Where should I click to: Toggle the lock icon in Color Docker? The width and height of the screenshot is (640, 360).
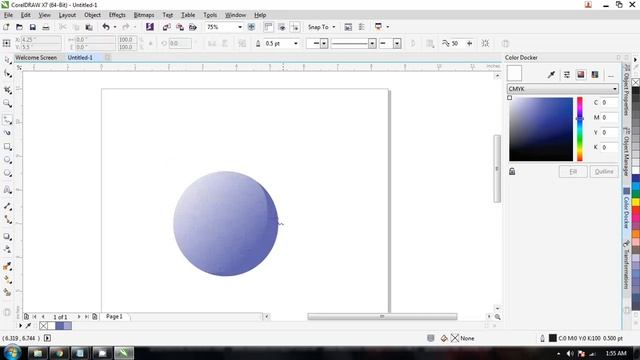pyautogui.click(x=512, y=171)
